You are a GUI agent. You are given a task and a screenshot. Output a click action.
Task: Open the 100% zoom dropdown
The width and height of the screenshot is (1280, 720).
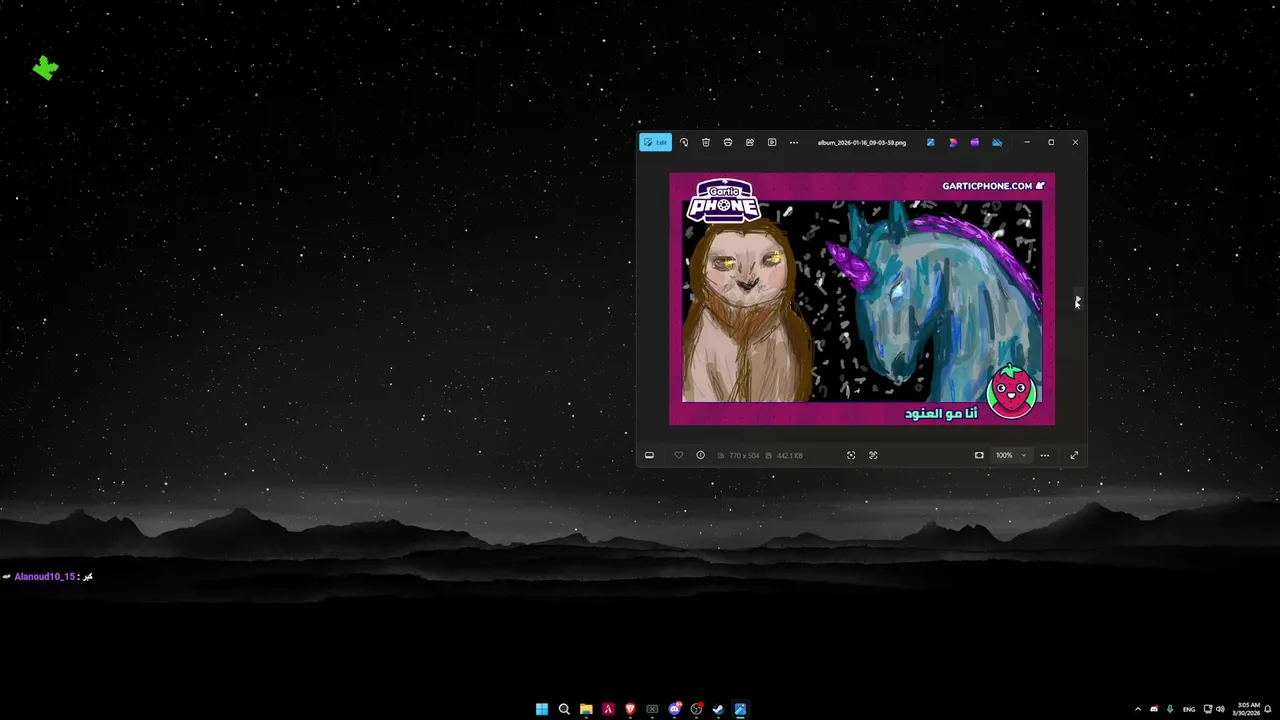pos(1011,455)
